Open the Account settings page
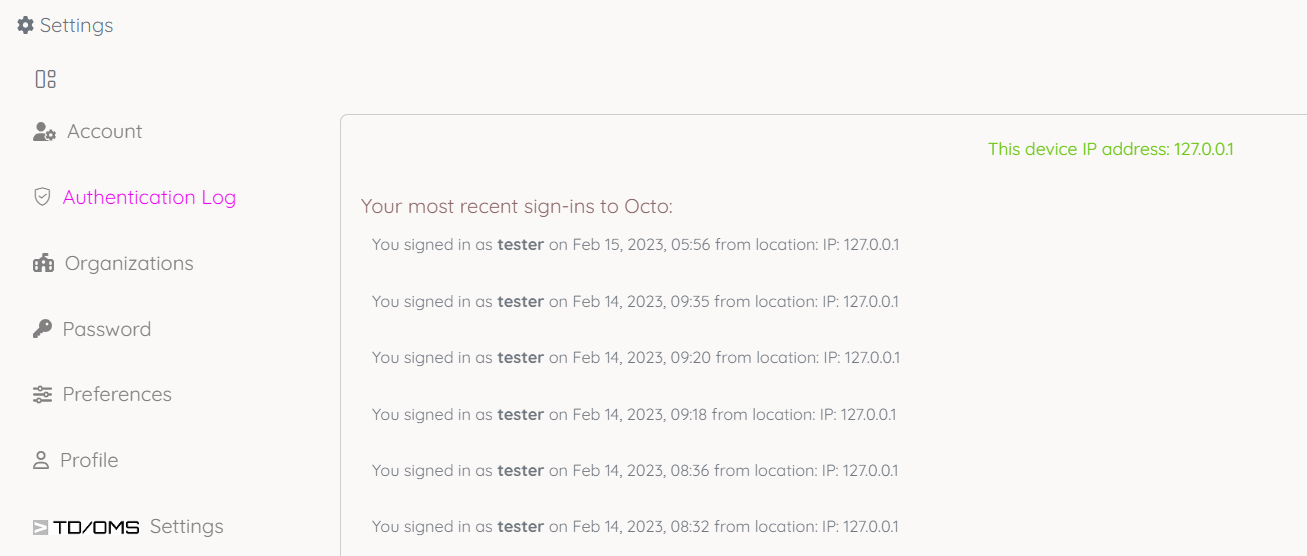This screenshot has width=1307, height=556. coord(104,132)
